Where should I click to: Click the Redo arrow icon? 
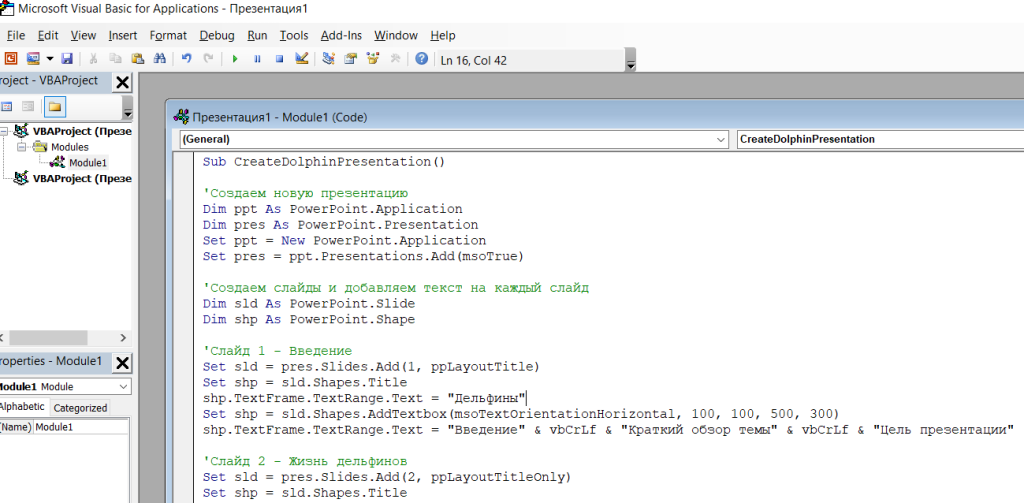click(208, 59)
